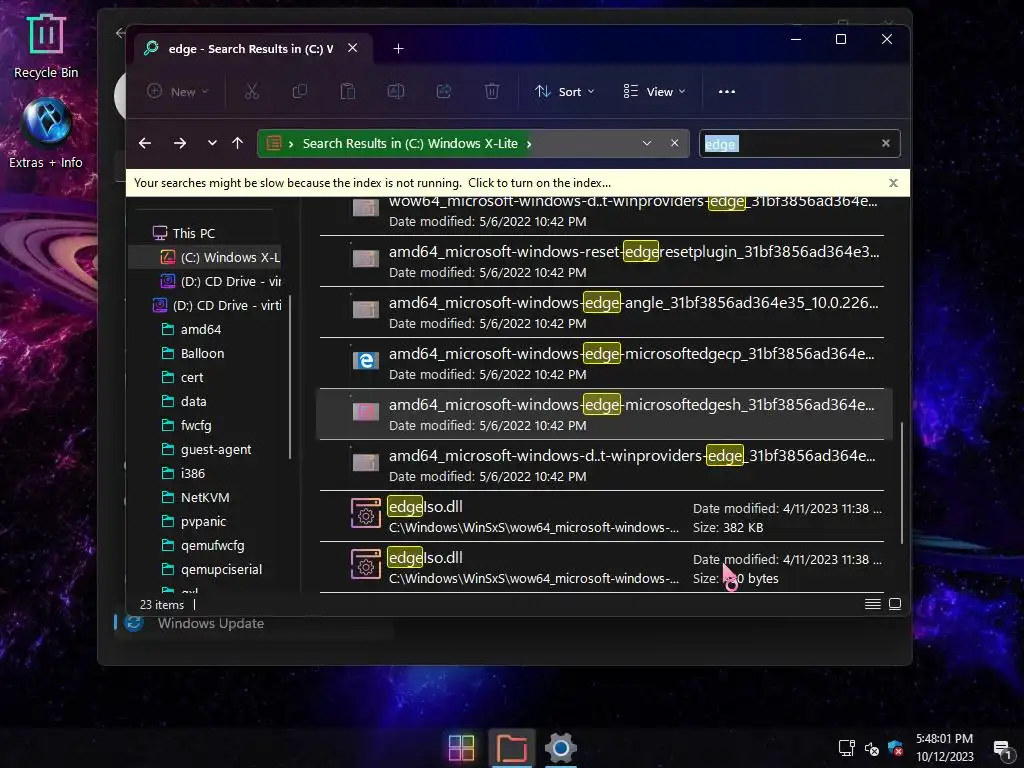Click the Paste clipboard icon

[x=347, y=91]
